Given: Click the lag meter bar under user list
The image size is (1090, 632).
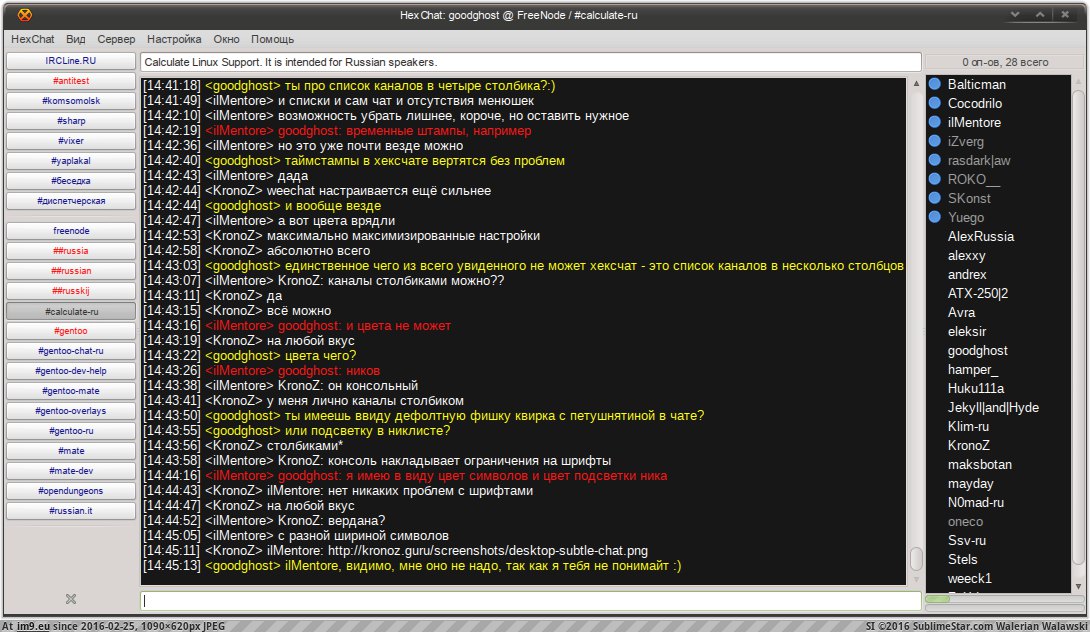Looking at the screenshot, I should pyautogui.click(x=1005, y=599).
